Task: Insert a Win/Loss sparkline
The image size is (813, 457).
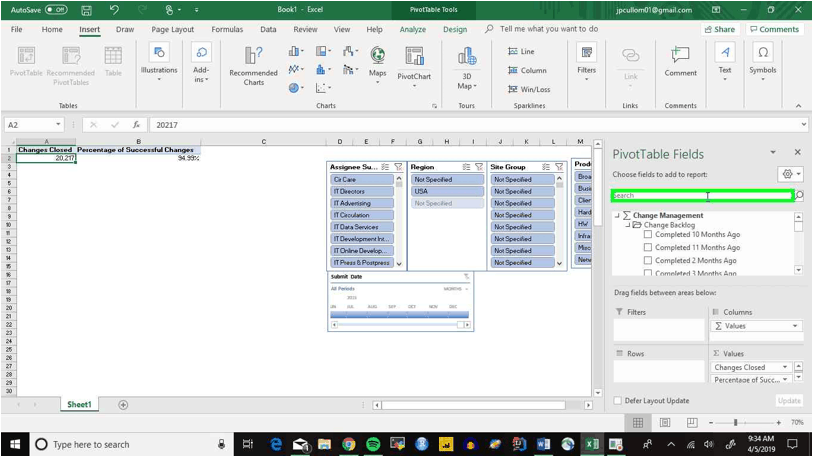Action: (529, 89)
